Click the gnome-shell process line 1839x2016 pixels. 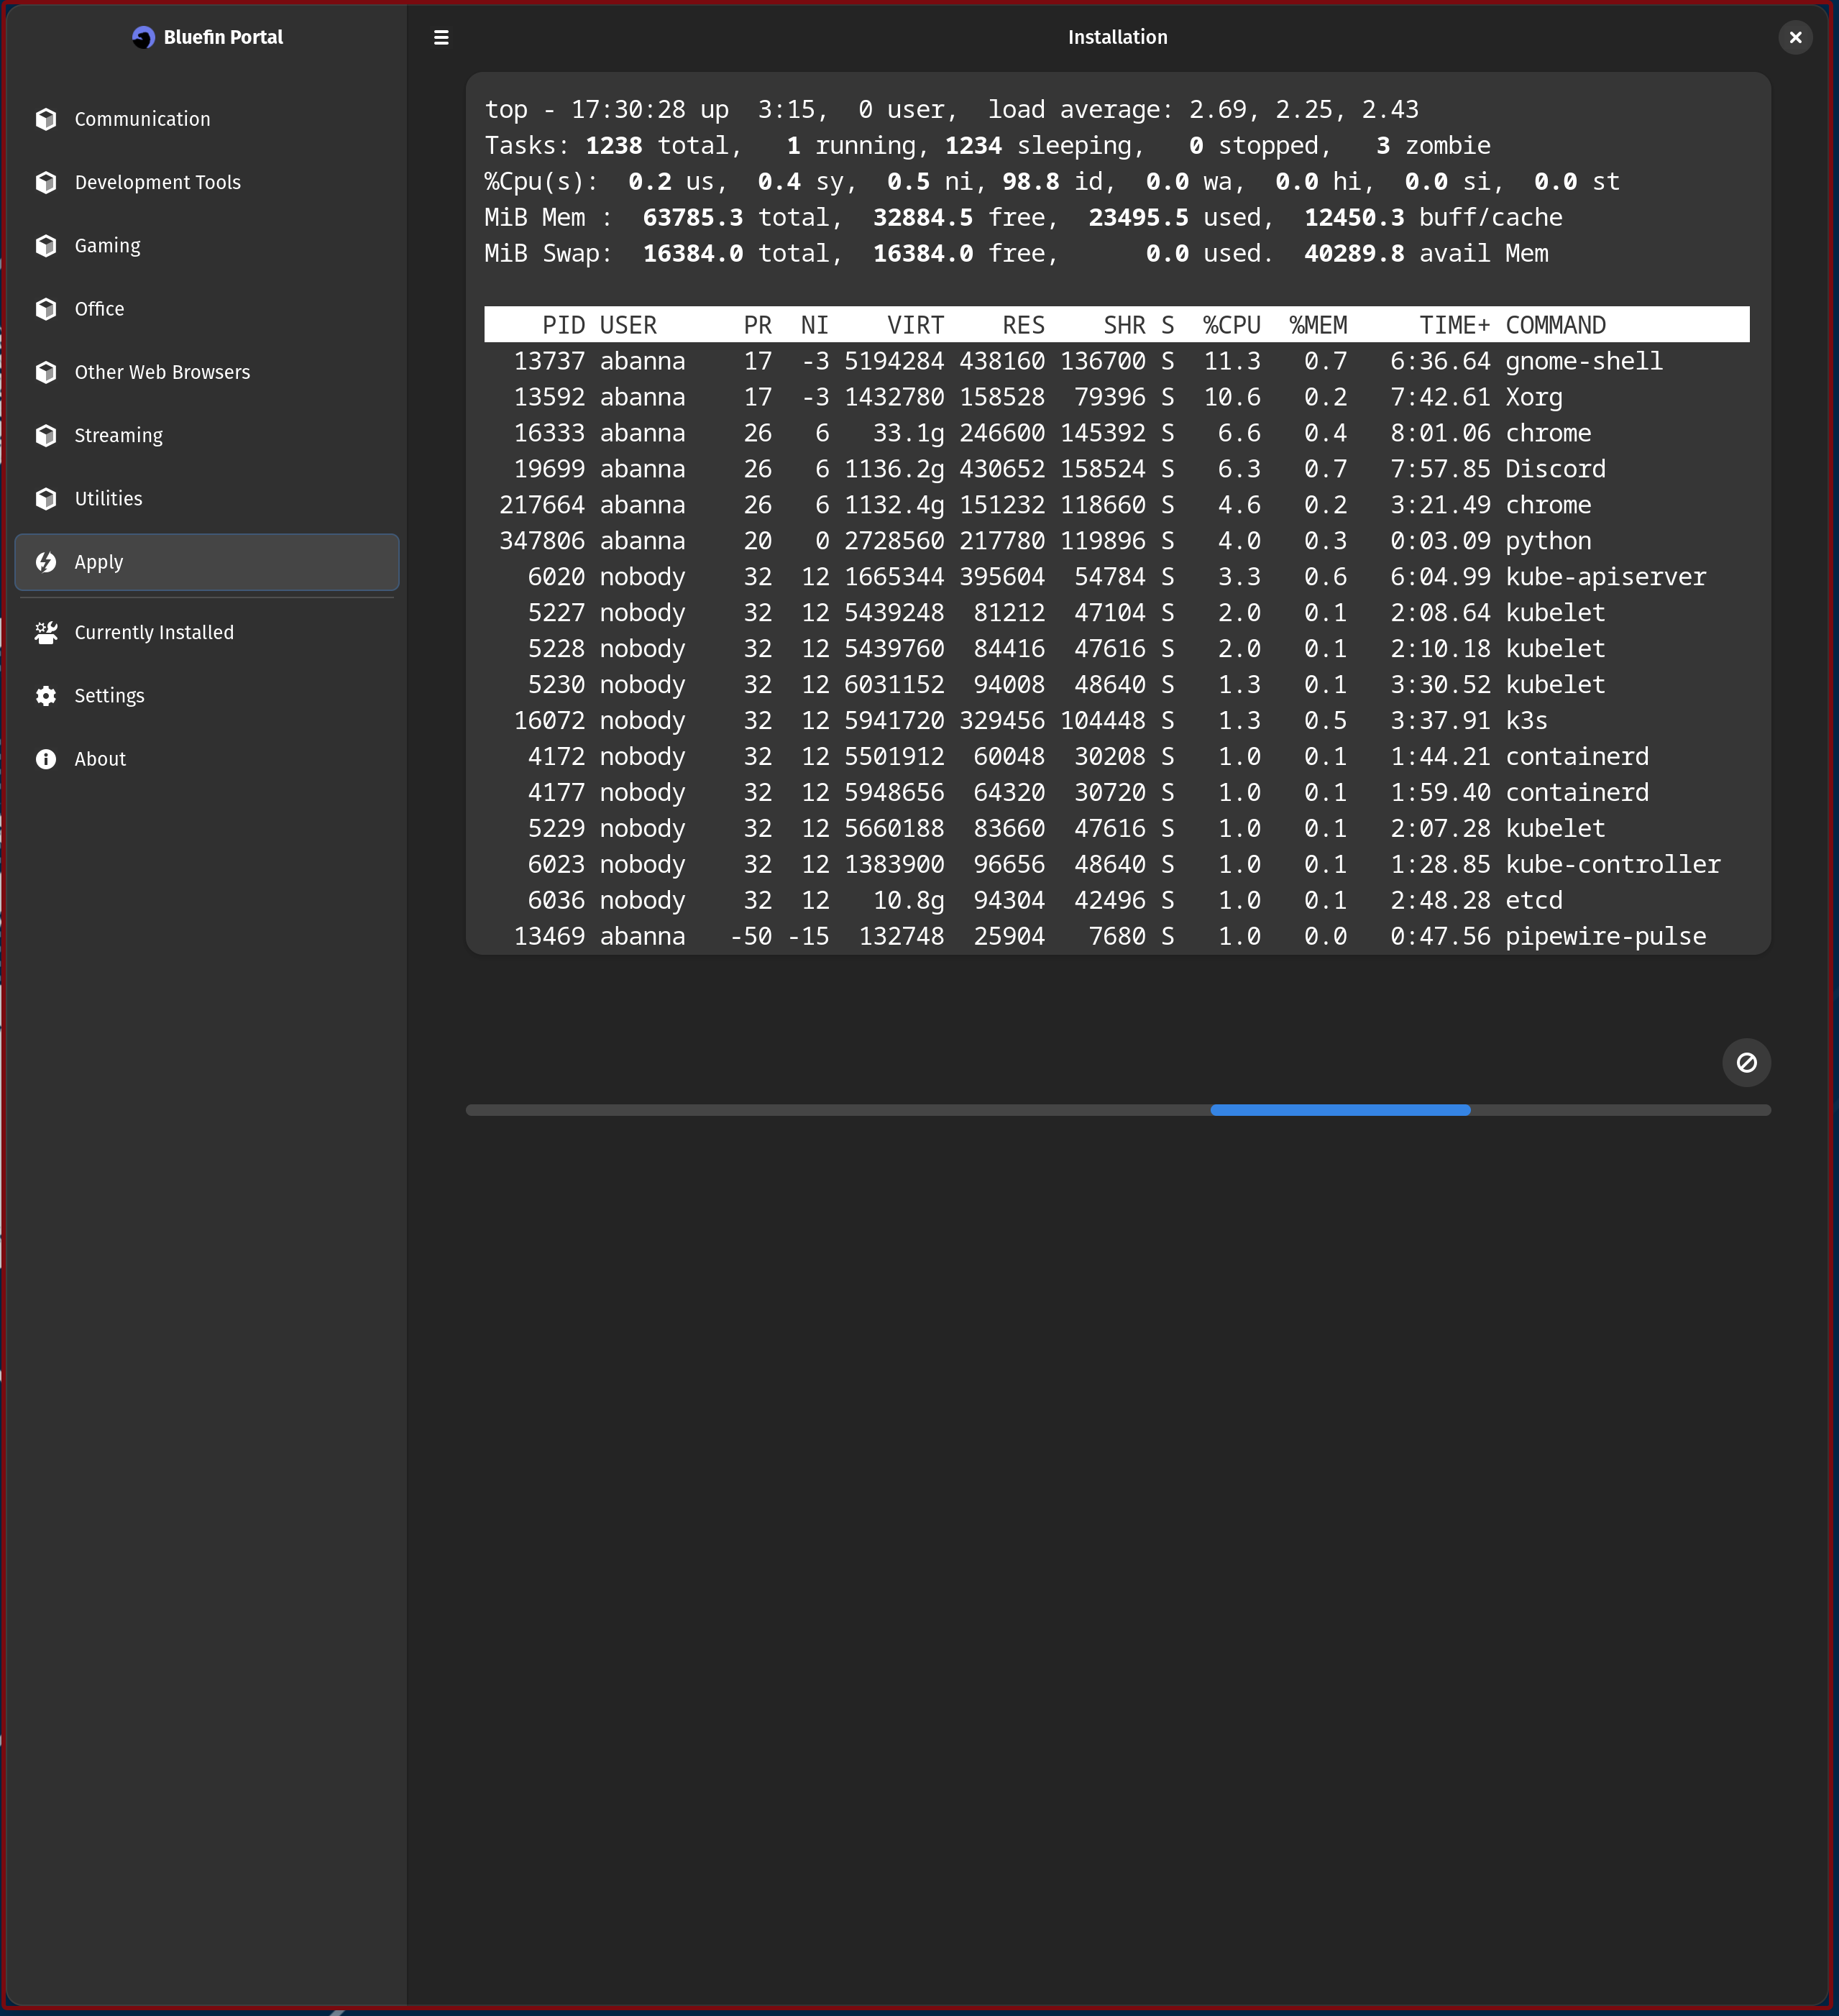(x=1116, y=361)
